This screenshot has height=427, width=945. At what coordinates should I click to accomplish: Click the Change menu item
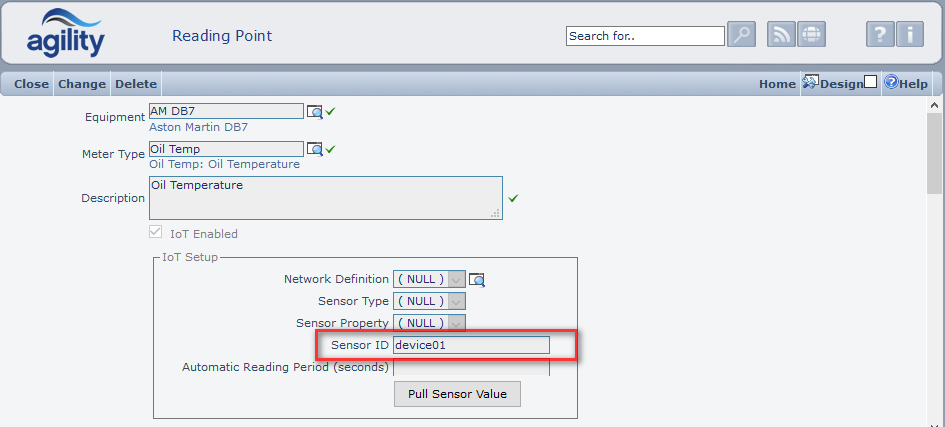[x=81, y=84]
